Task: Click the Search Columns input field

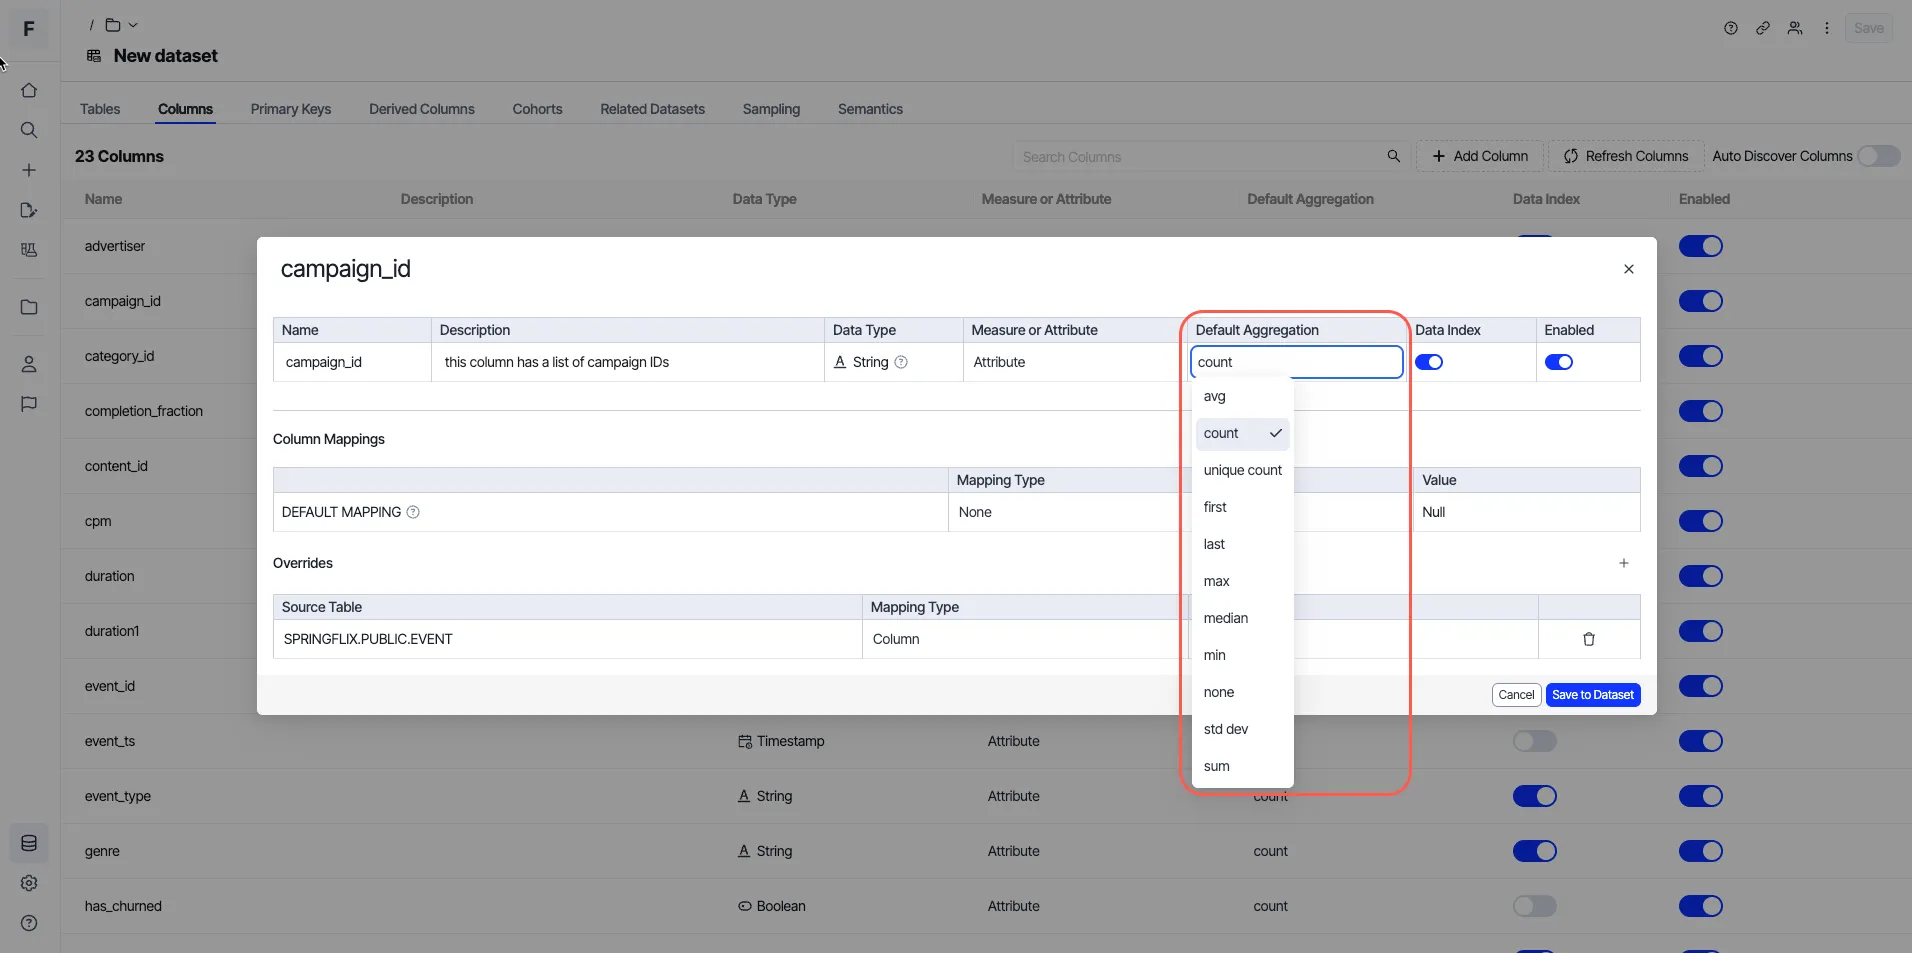Action: pyautogui.click(x=1200, y=157)
